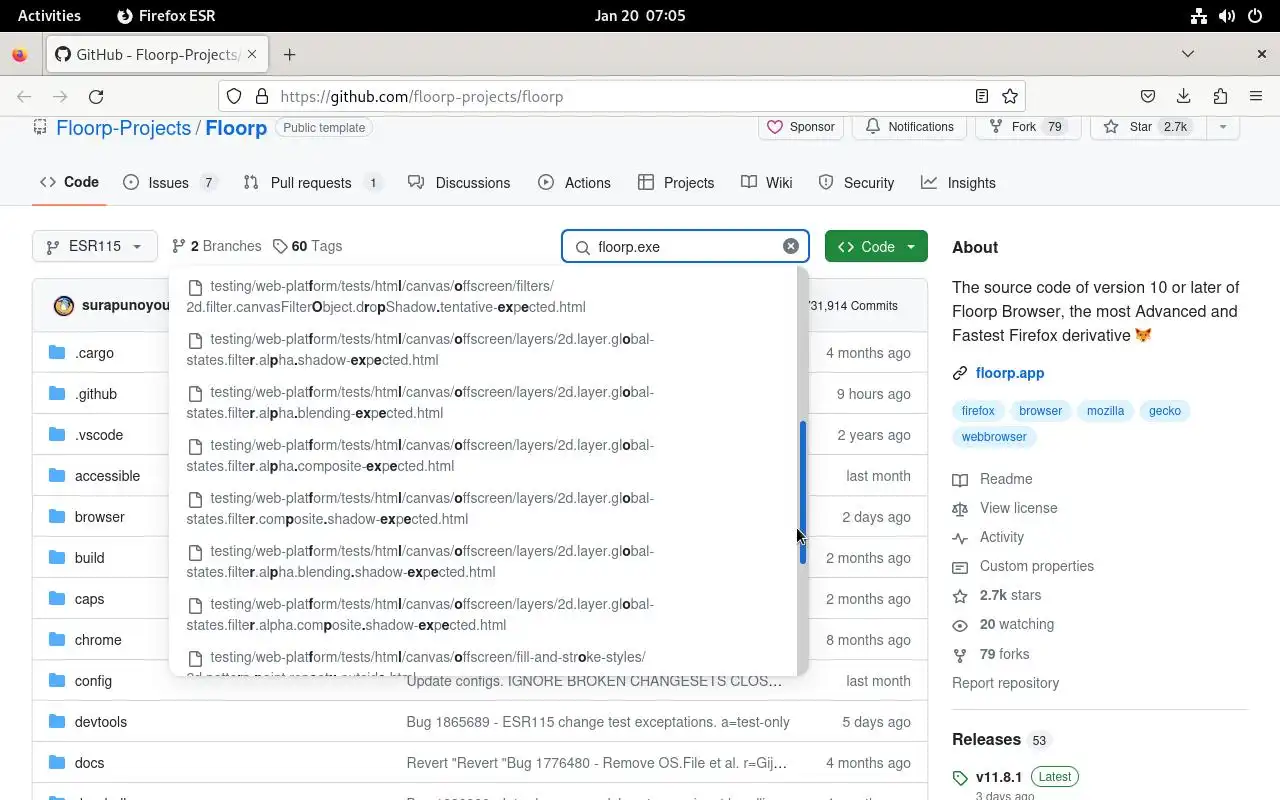Open Firefox application hamburger menu
1280x800 pixels.
pos(1256,96)
